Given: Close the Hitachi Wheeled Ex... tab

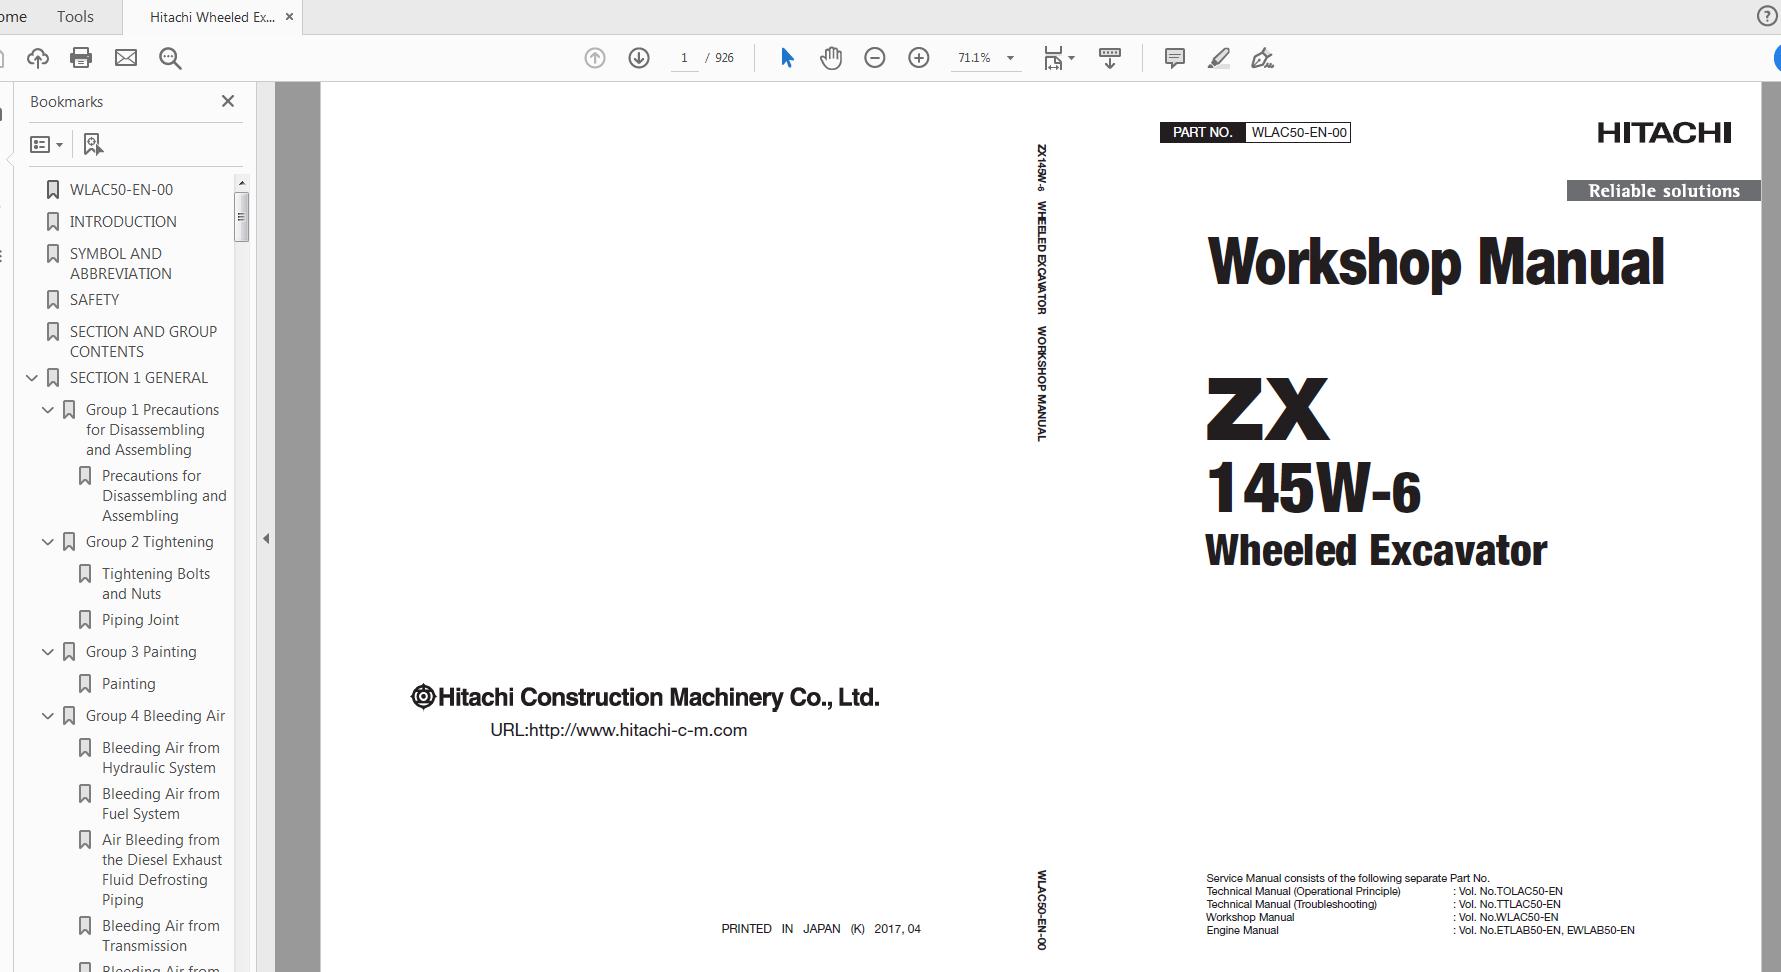Looking at the screenshot, I should (290, 17).
